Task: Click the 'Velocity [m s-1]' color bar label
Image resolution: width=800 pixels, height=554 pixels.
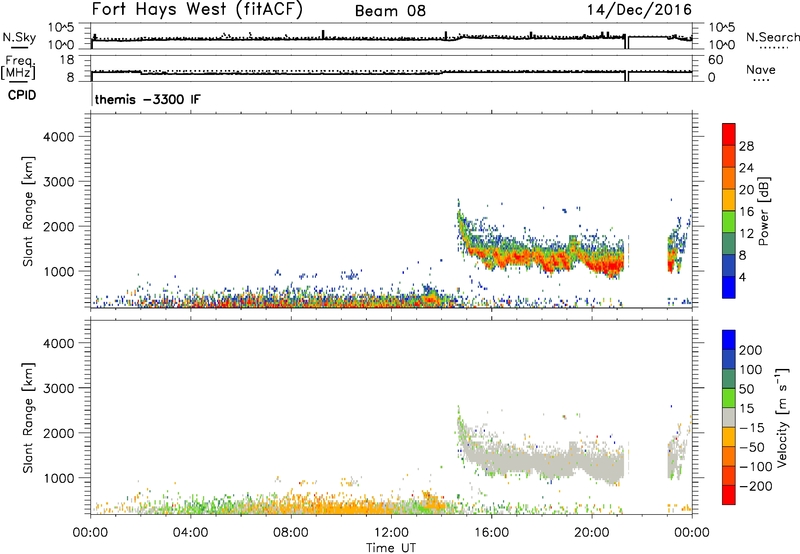Action: coord(782,417)
